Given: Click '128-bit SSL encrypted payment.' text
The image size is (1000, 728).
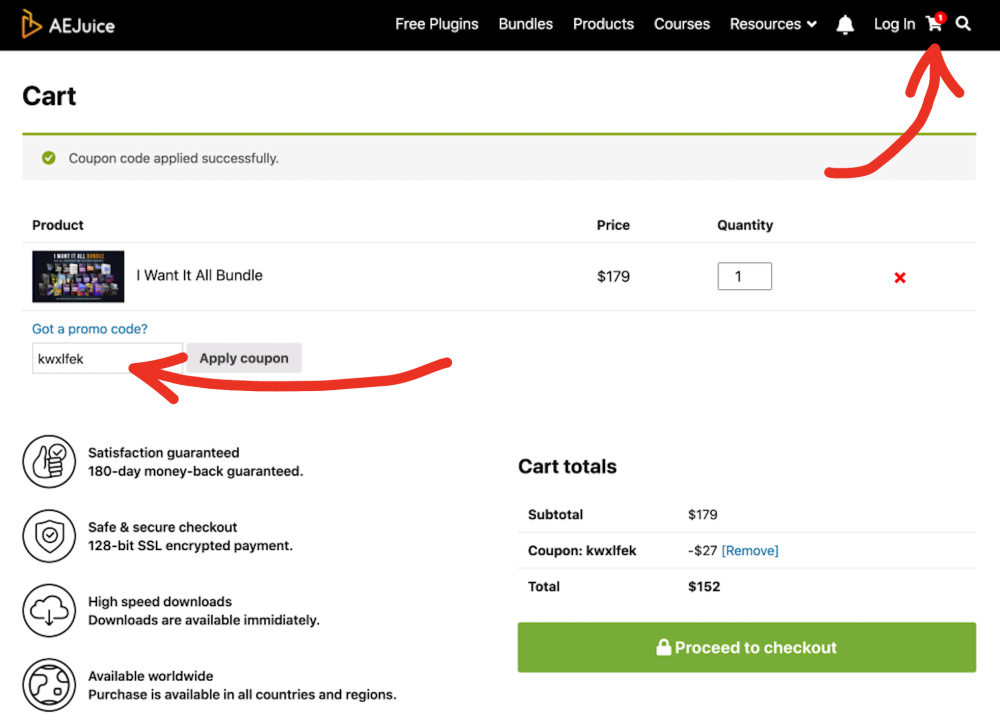Looking at the screenshot, I should click(191, 546).
